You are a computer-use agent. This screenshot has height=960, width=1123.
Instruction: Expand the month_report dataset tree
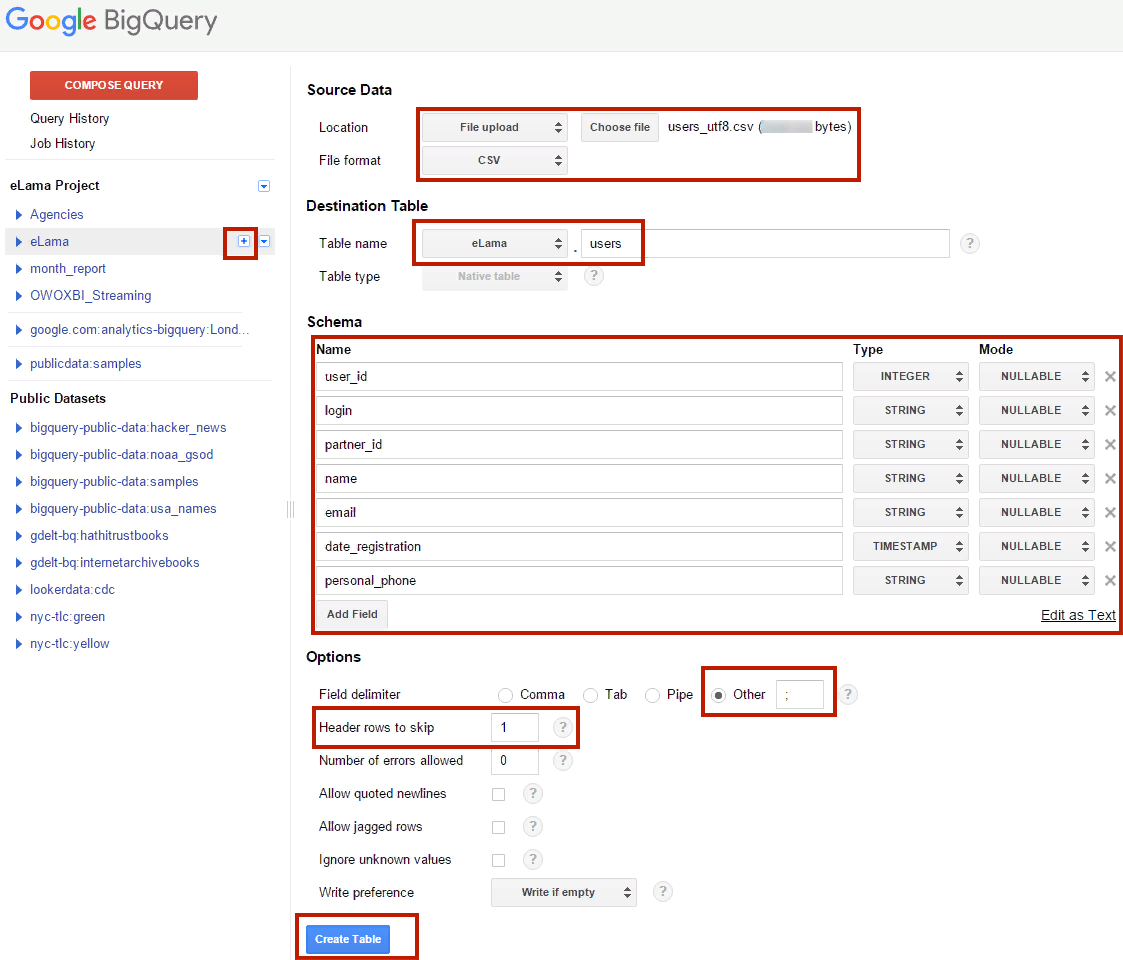(x=19, y=269)
